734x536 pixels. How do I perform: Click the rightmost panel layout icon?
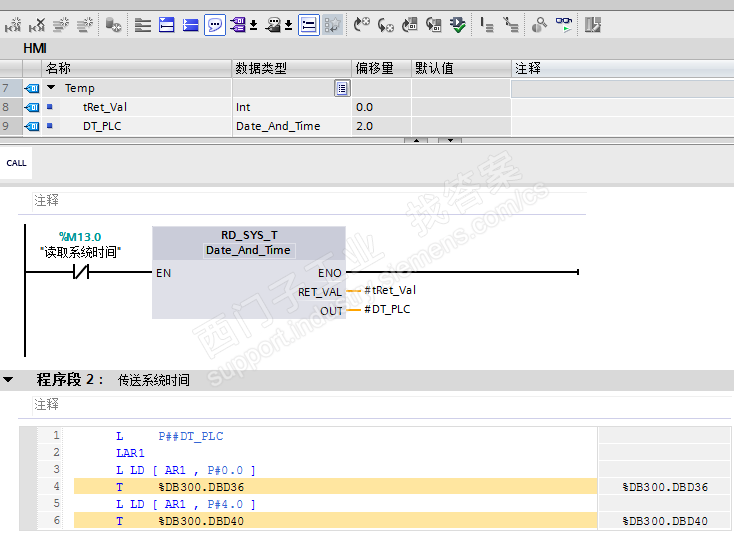click(x=593, y=25)
